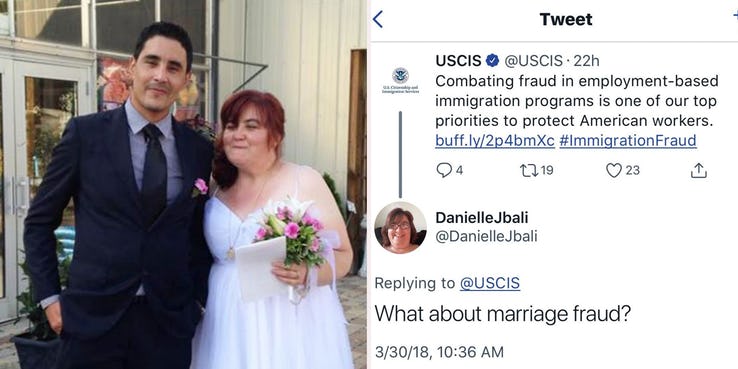Open DanielleJbali's profile picture
The image size is (738, 369).
(401, 228)
